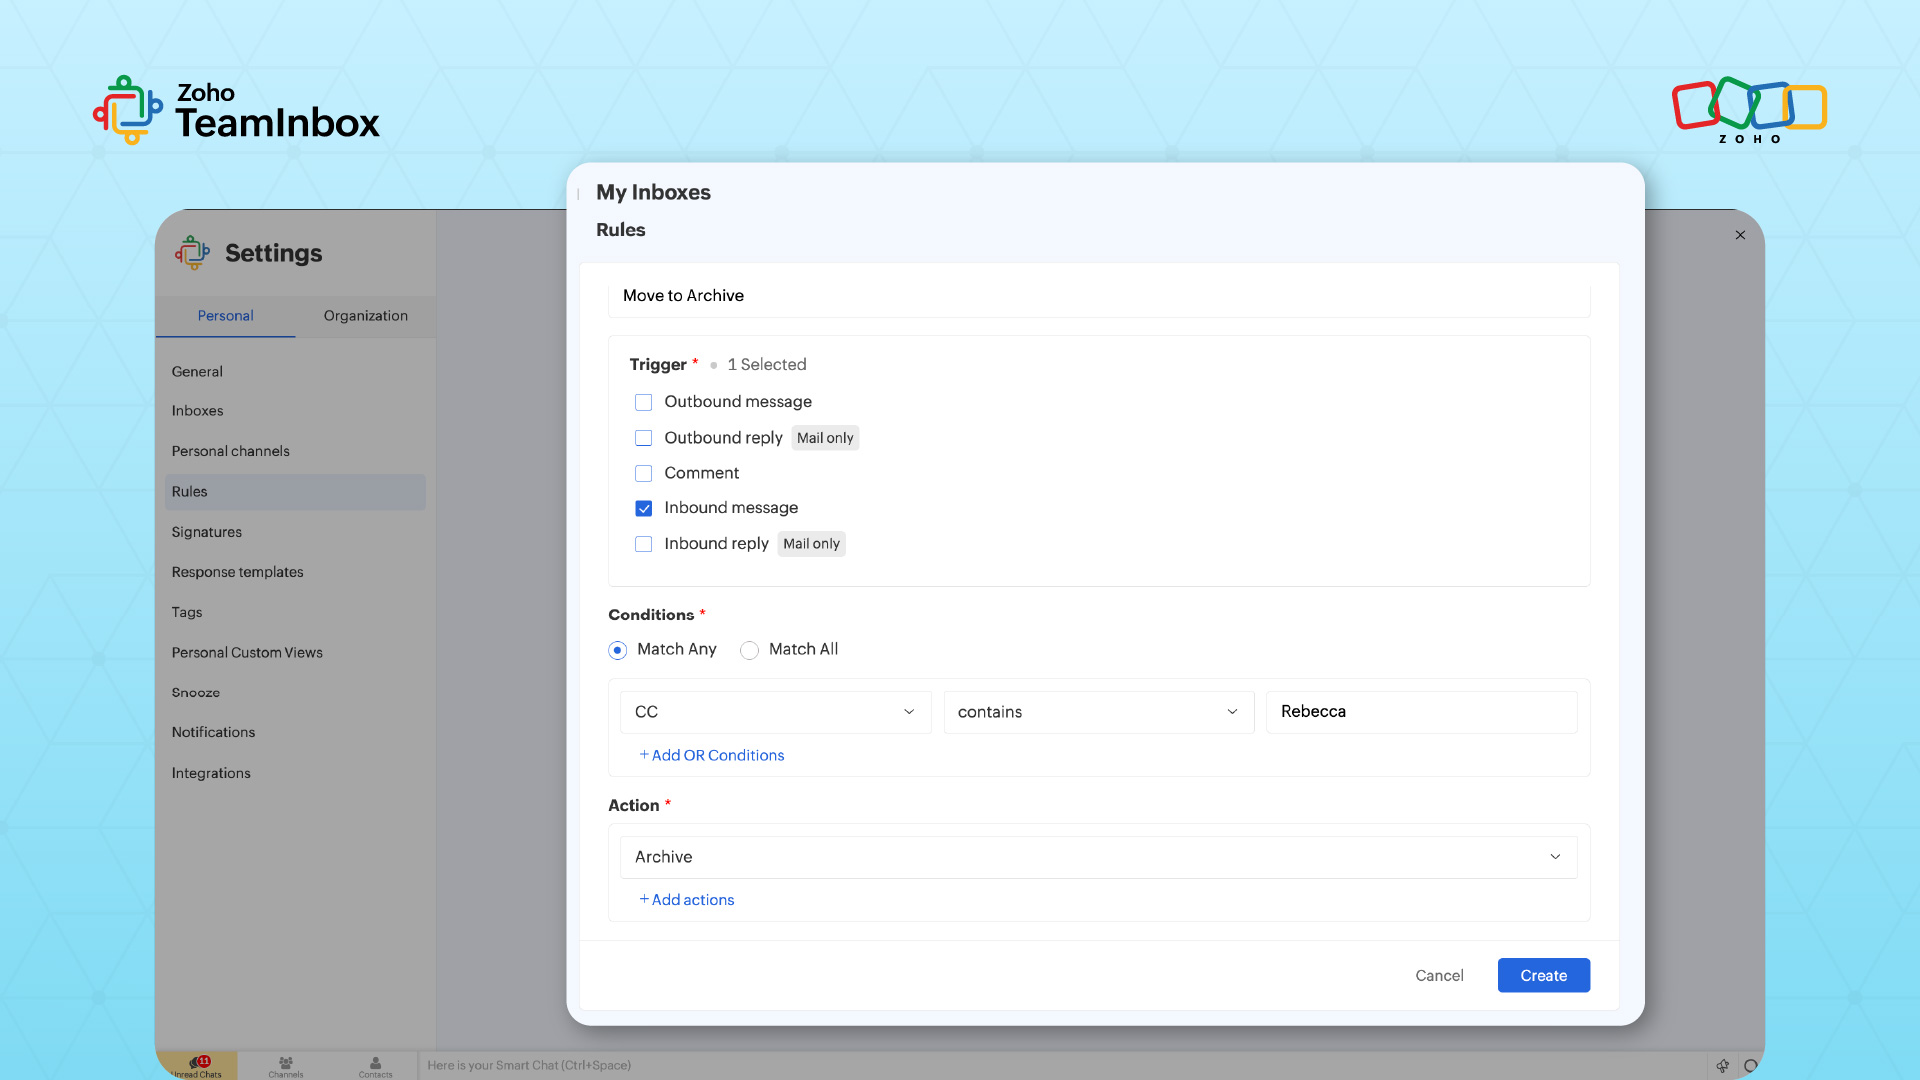Expand the Archive action dropdown
1920x1080 pixels.
pos(1098,857)
